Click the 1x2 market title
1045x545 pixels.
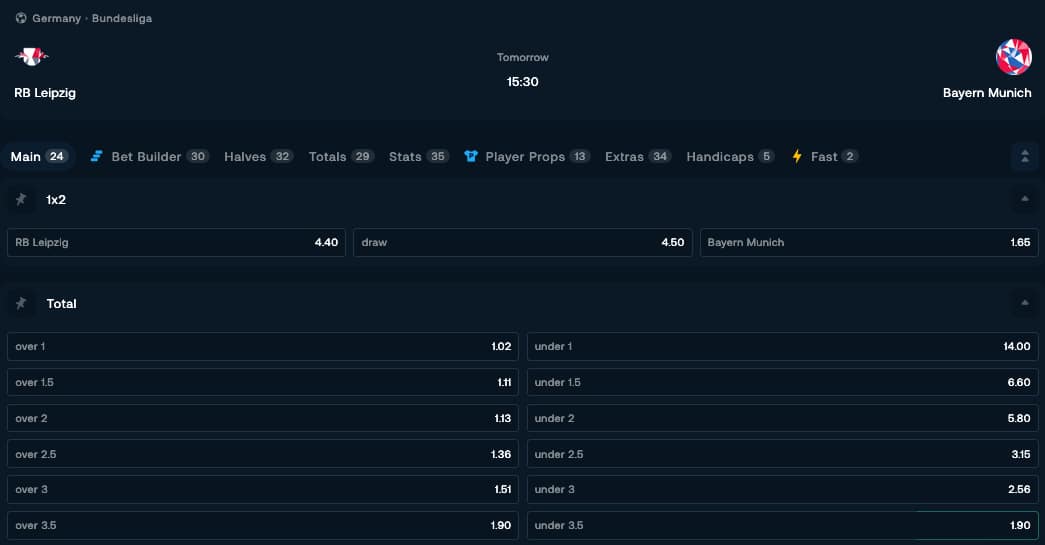click(x=56, y=200)
